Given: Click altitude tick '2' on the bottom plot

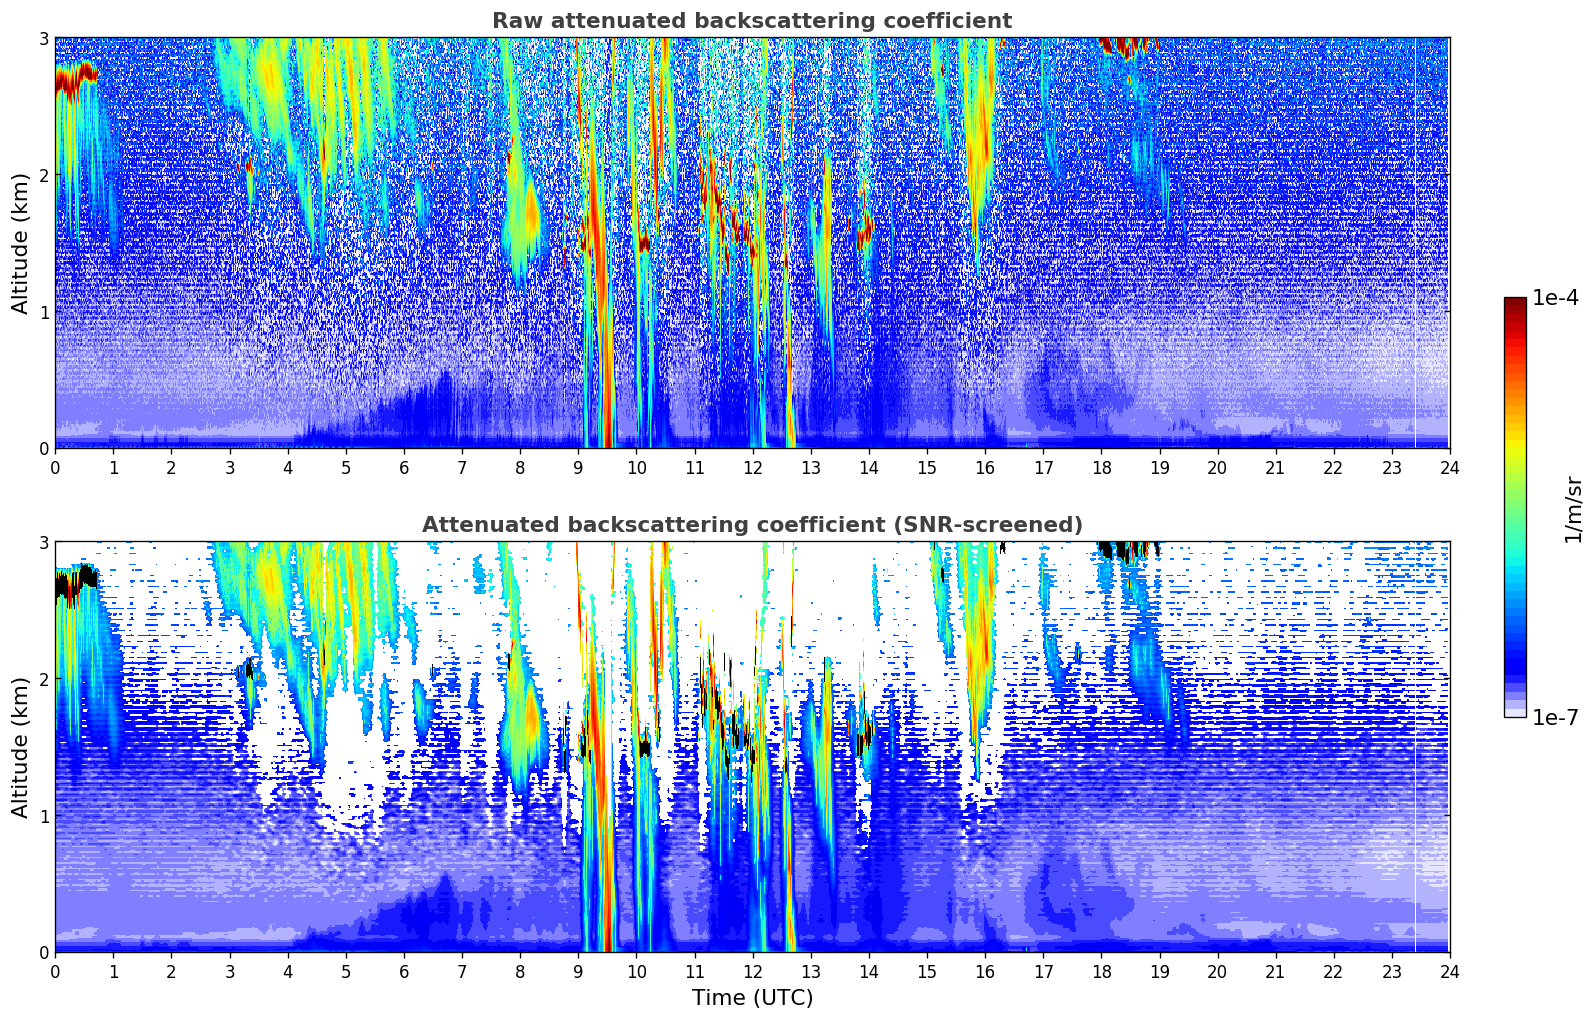Looking at the screenshot, I should click(x=43, y=679).
